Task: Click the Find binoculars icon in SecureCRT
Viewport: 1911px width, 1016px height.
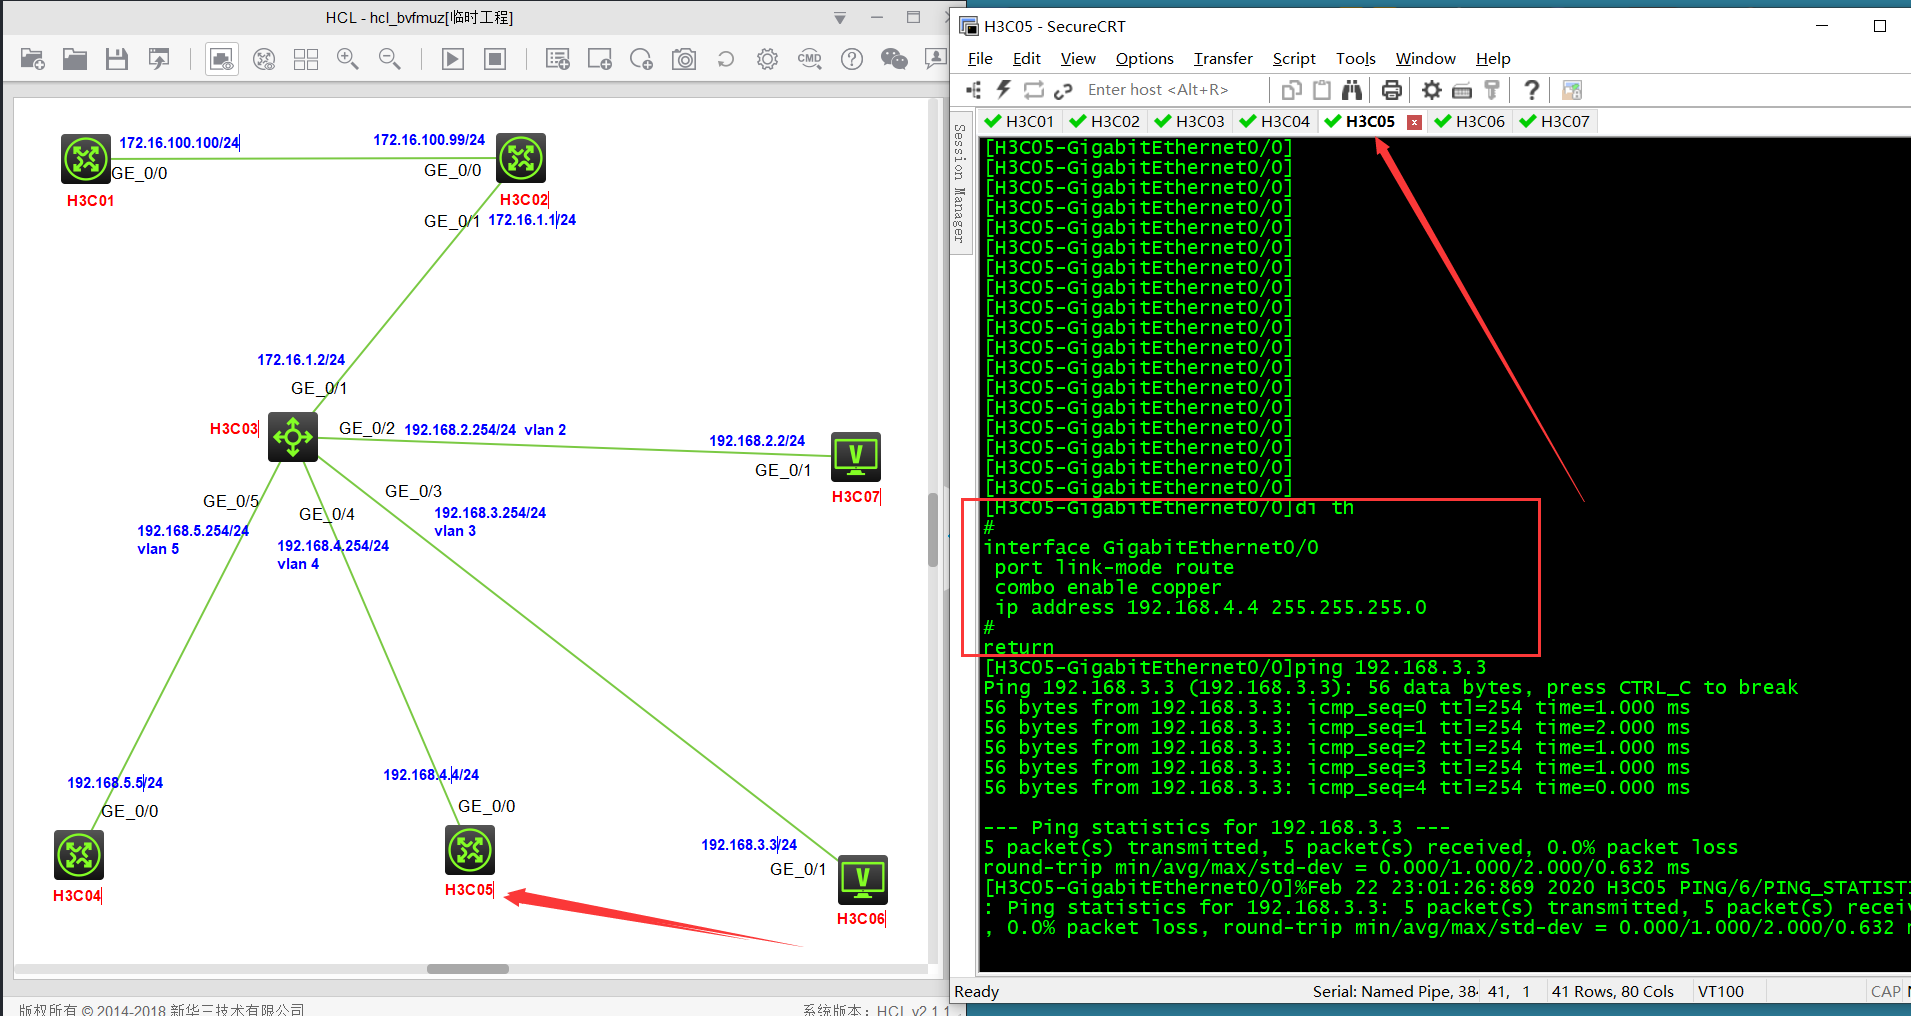Action: tap(1352, 90)
